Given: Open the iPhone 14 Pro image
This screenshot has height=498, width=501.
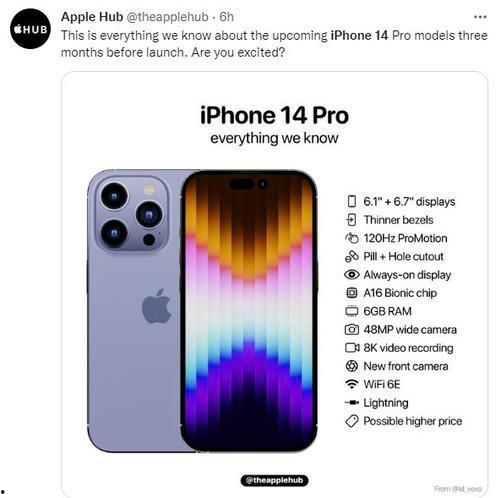Looking at the screenshot, I should 274,284.
